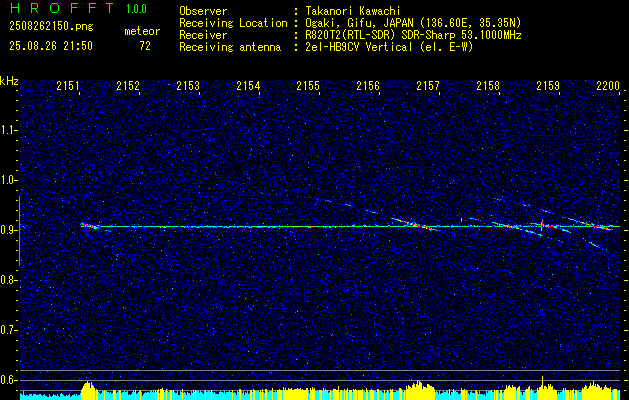This screenshot has width=629, height=400.
Task: Click the meteor label
Action: pyautogui.click(x=142, y=31)
